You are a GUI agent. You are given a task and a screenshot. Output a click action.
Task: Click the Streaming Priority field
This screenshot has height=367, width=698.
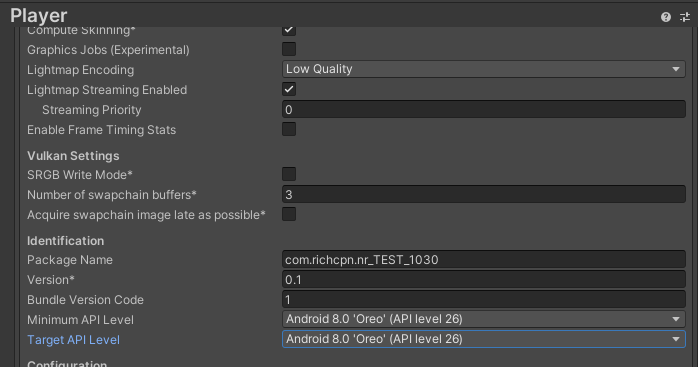click(x=484, y=110)
